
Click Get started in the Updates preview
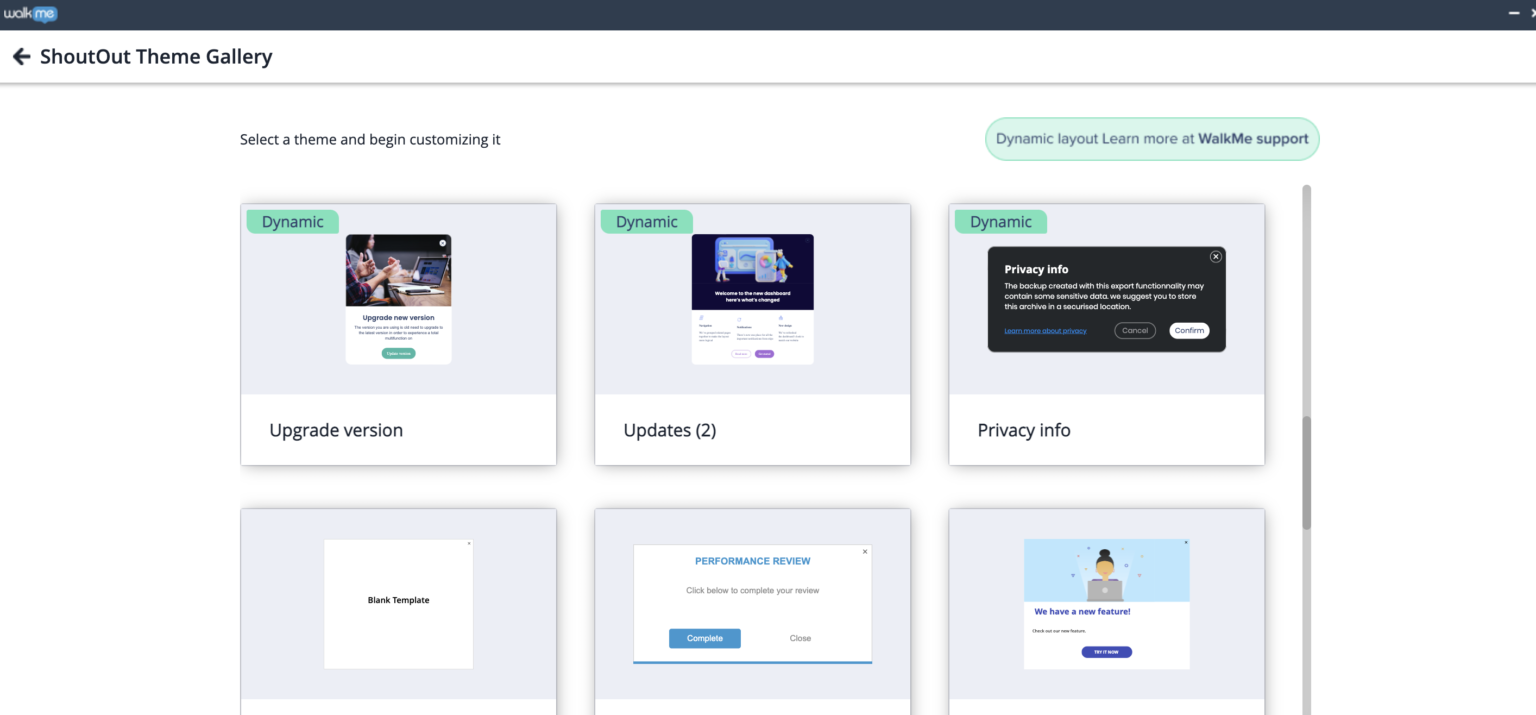point(764,353)
